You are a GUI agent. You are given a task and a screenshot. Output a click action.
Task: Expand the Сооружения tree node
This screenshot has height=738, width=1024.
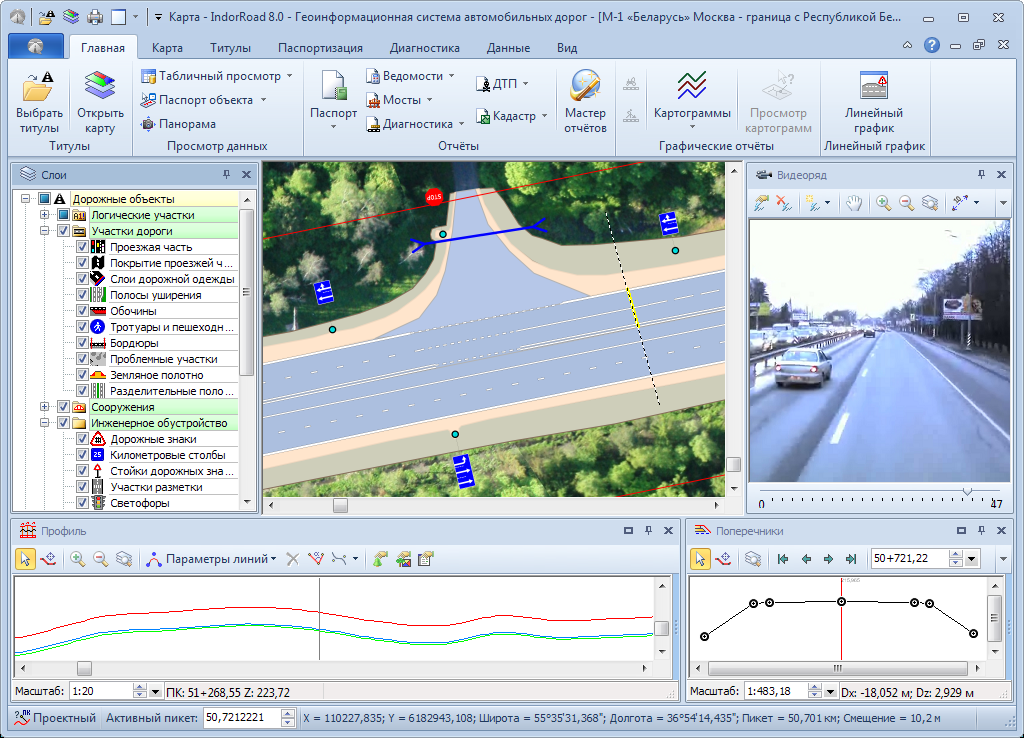click(x=44, y=407)
